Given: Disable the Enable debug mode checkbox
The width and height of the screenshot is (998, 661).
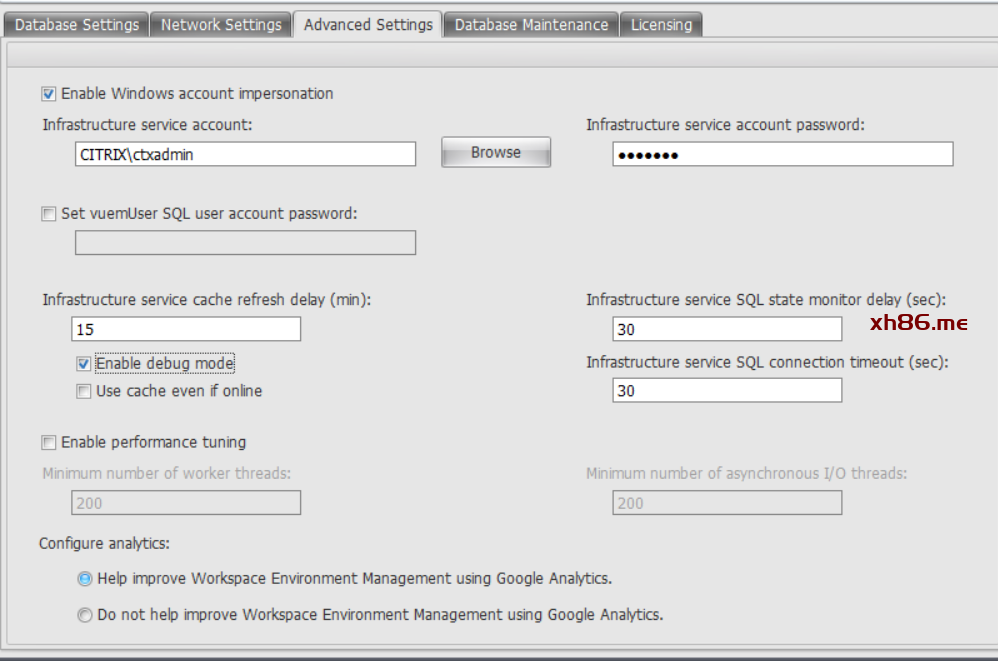Looking at the screenshot, I should tap(84, 364).
